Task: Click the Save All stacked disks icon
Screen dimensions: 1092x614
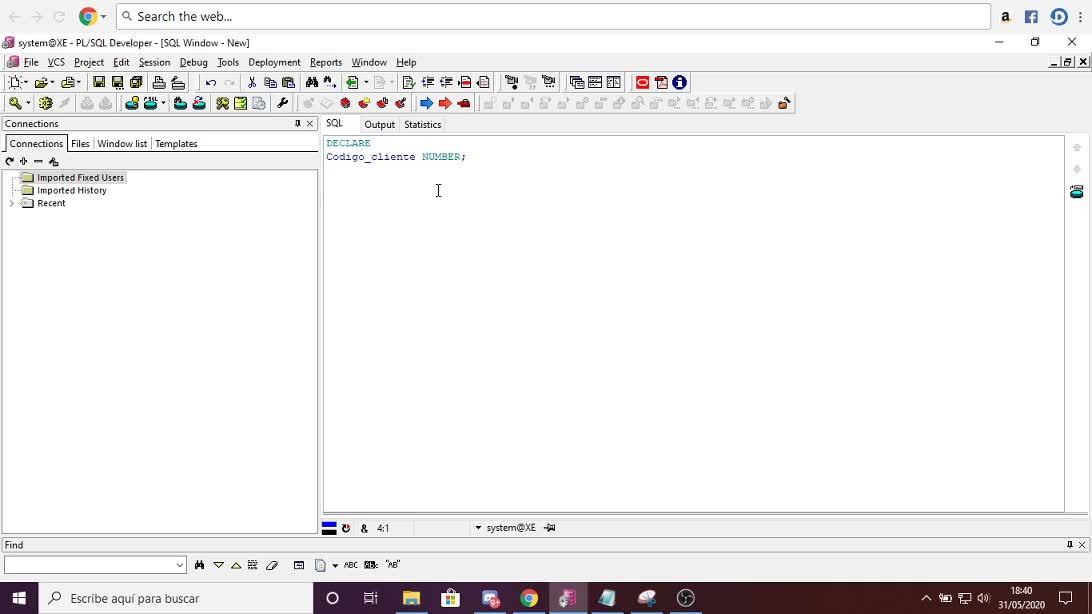Action: (x=136, y=83)
